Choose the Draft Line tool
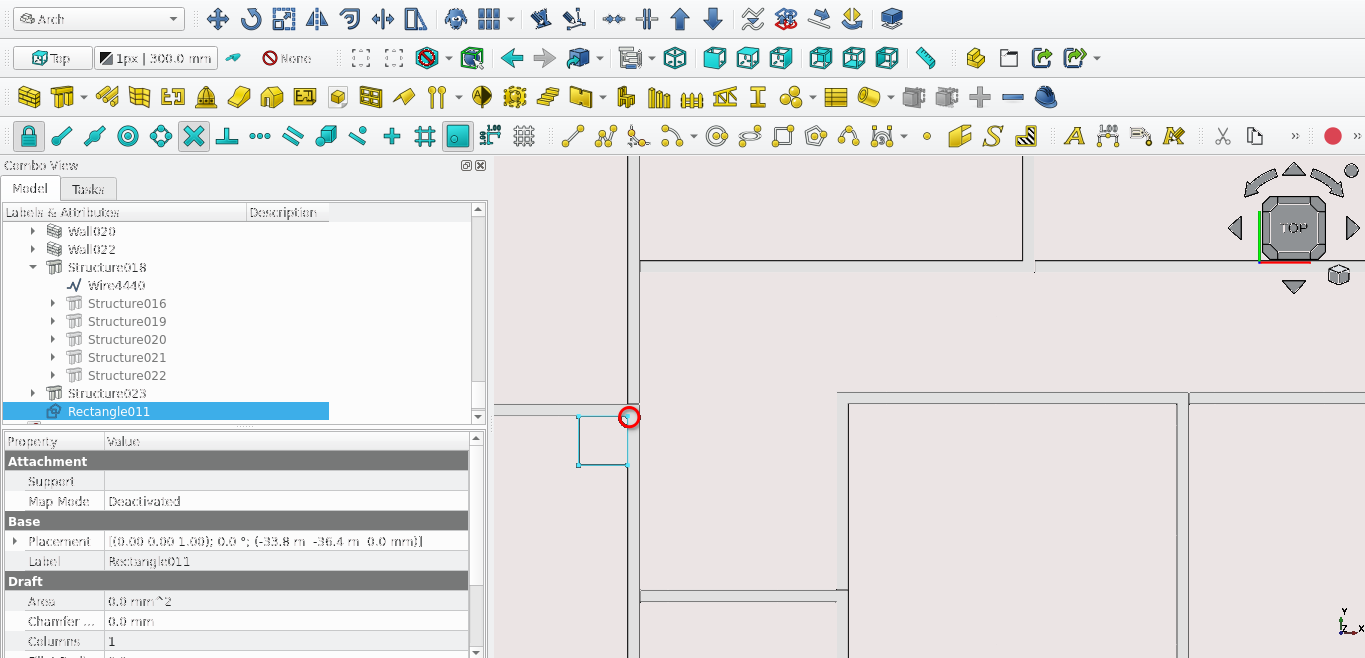 (x=573, y=136)
